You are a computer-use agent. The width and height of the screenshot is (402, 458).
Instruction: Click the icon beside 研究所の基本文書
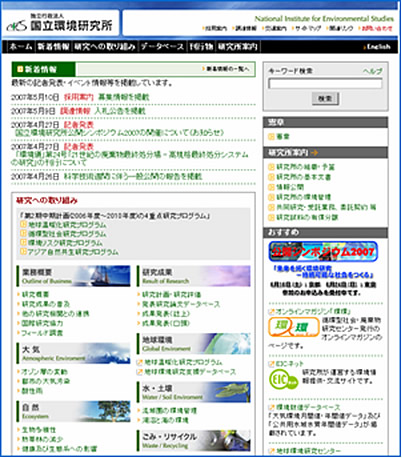click(x=271, y=177)
